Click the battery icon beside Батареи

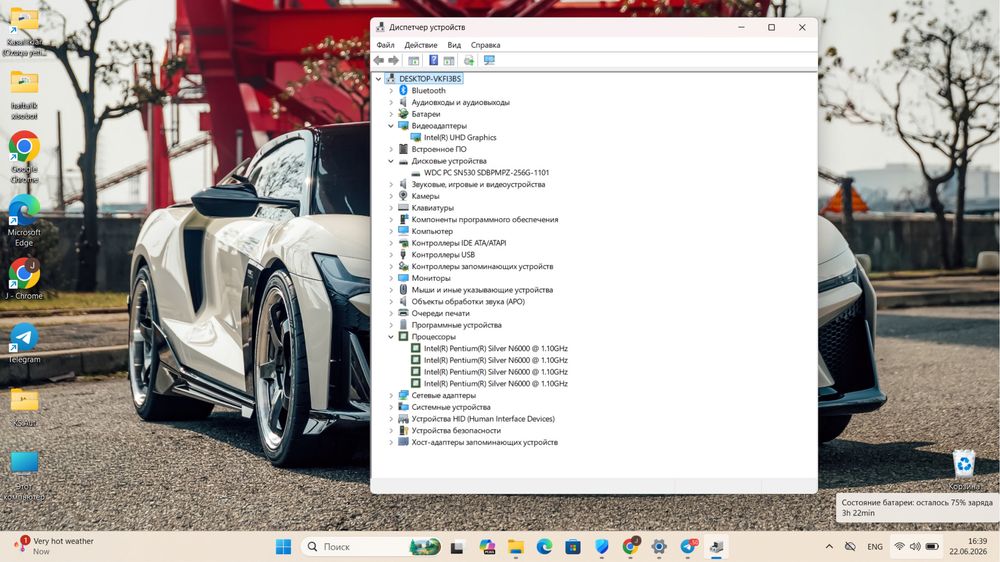pyautogui.click(x=403, y=114)
